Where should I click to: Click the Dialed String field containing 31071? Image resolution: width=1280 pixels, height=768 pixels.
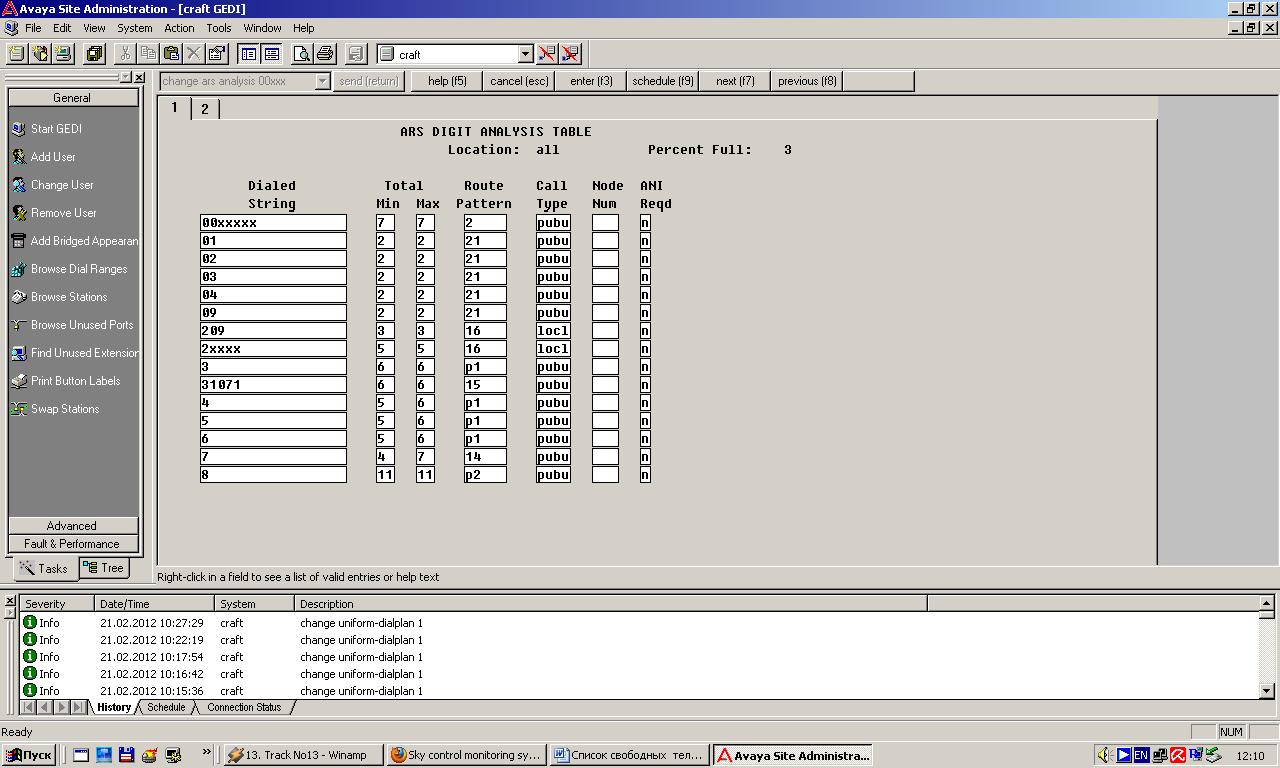point(273,385)
